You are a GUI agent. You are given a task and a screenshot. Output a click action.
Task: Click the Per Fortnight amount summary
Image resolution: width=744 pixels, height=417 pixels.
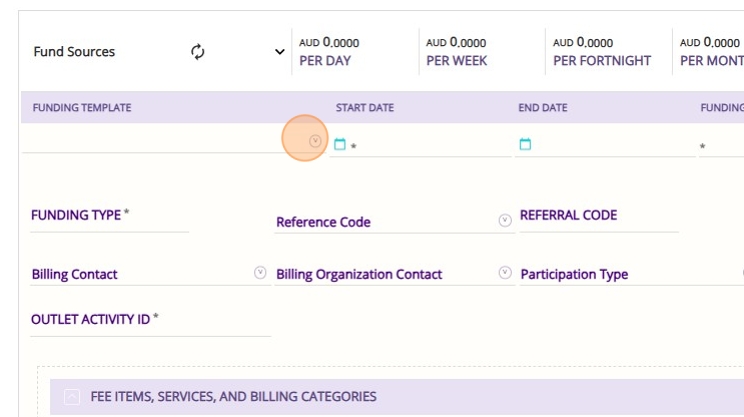pos(601,52)
